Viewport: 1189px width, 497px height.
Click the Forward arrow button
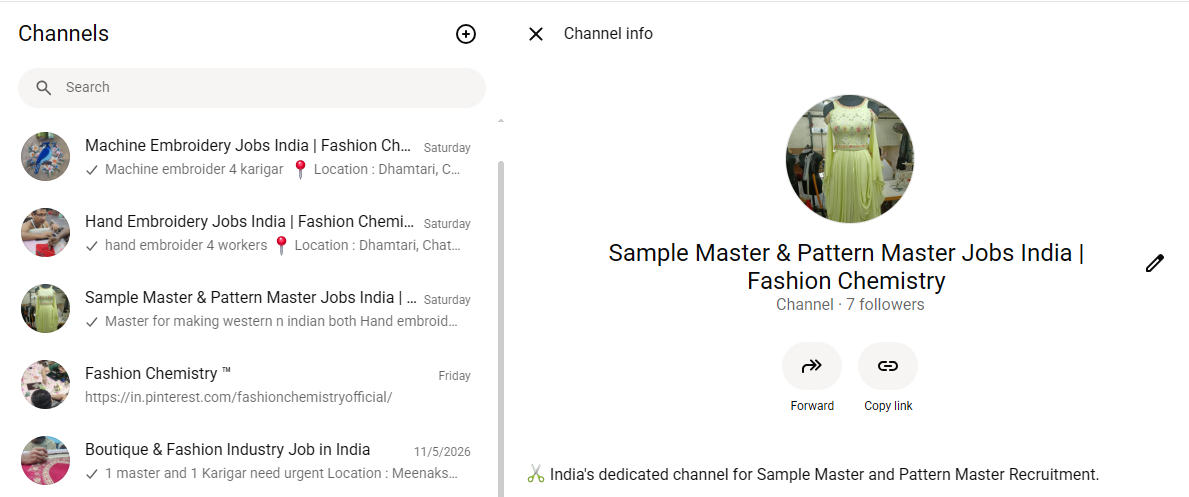(x=811, y=366)
